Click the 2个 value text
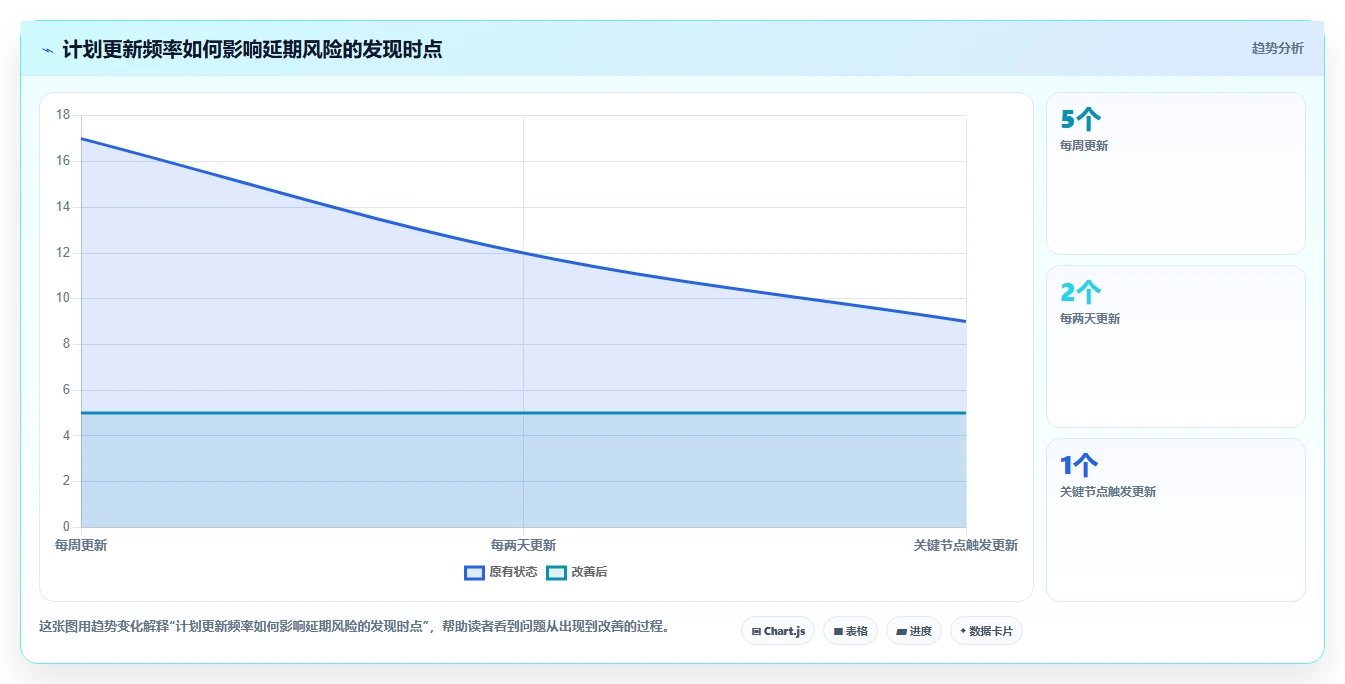1345x684 pixels. 1081,293
